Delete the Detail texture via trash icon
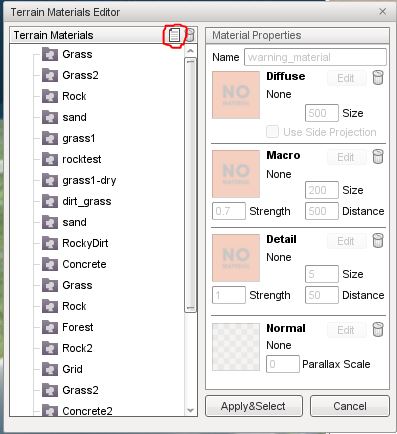The height and width of the screenshot is (434, 397). (378, 240)
